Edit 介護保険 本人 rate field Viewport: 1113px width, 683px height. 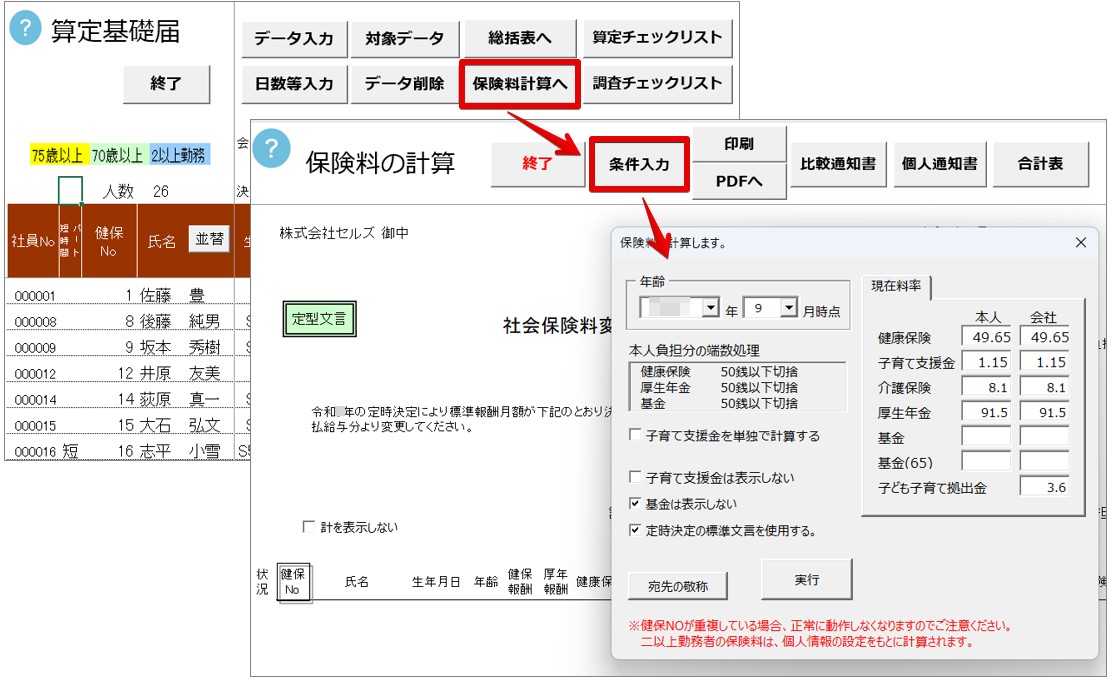[986, 388]
